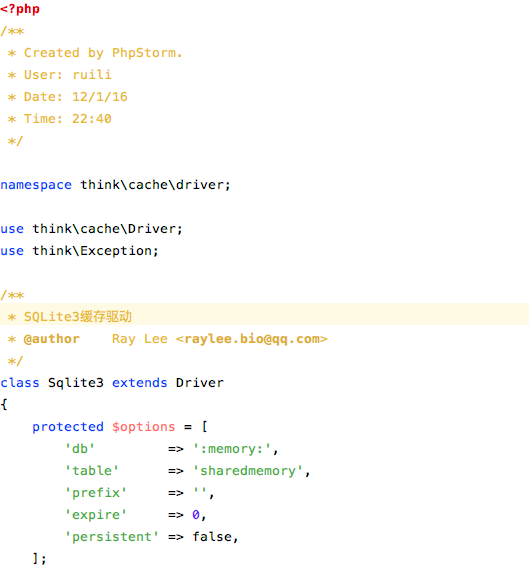Click class name 'Sqlite3'
The width and height of the screenshot is (529, 572).
76,383
